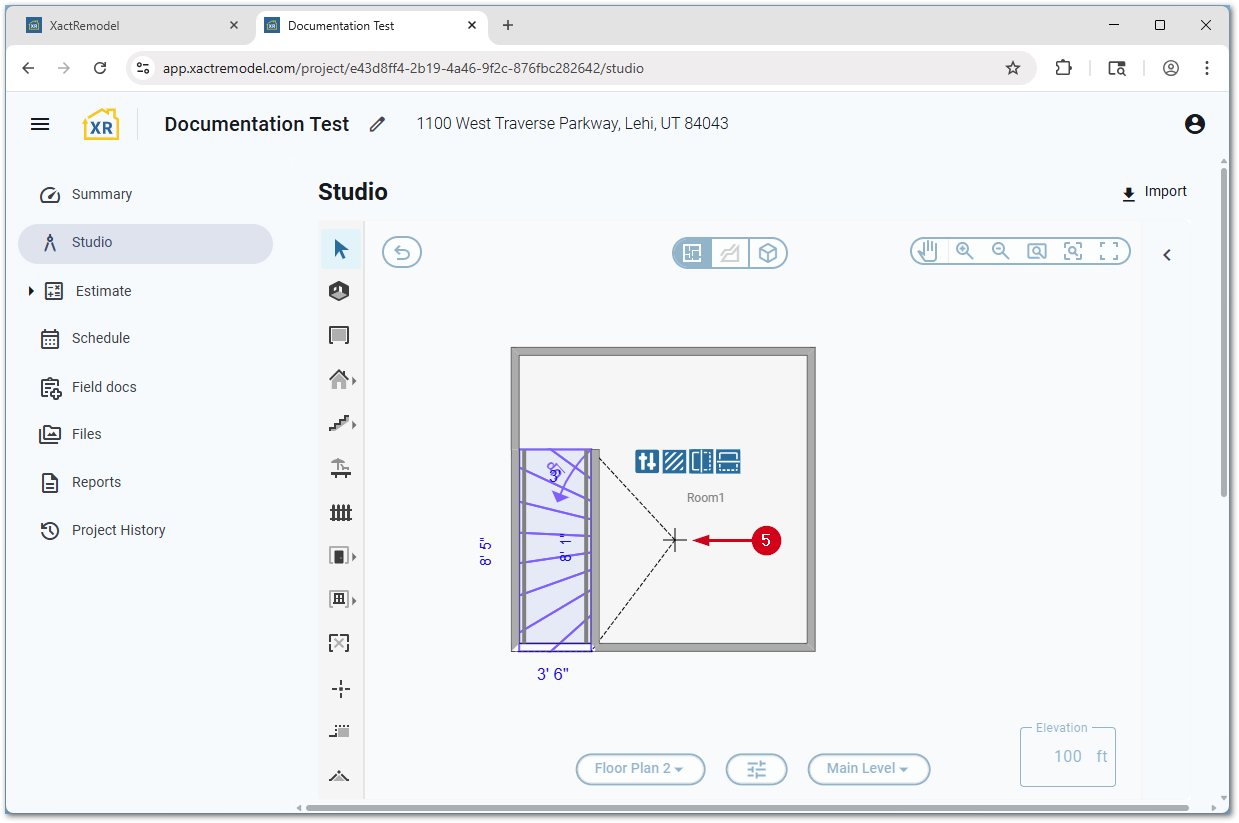Toggle the elevation roof view button
The image size is (1239, 823).
(x=730, y=253)
